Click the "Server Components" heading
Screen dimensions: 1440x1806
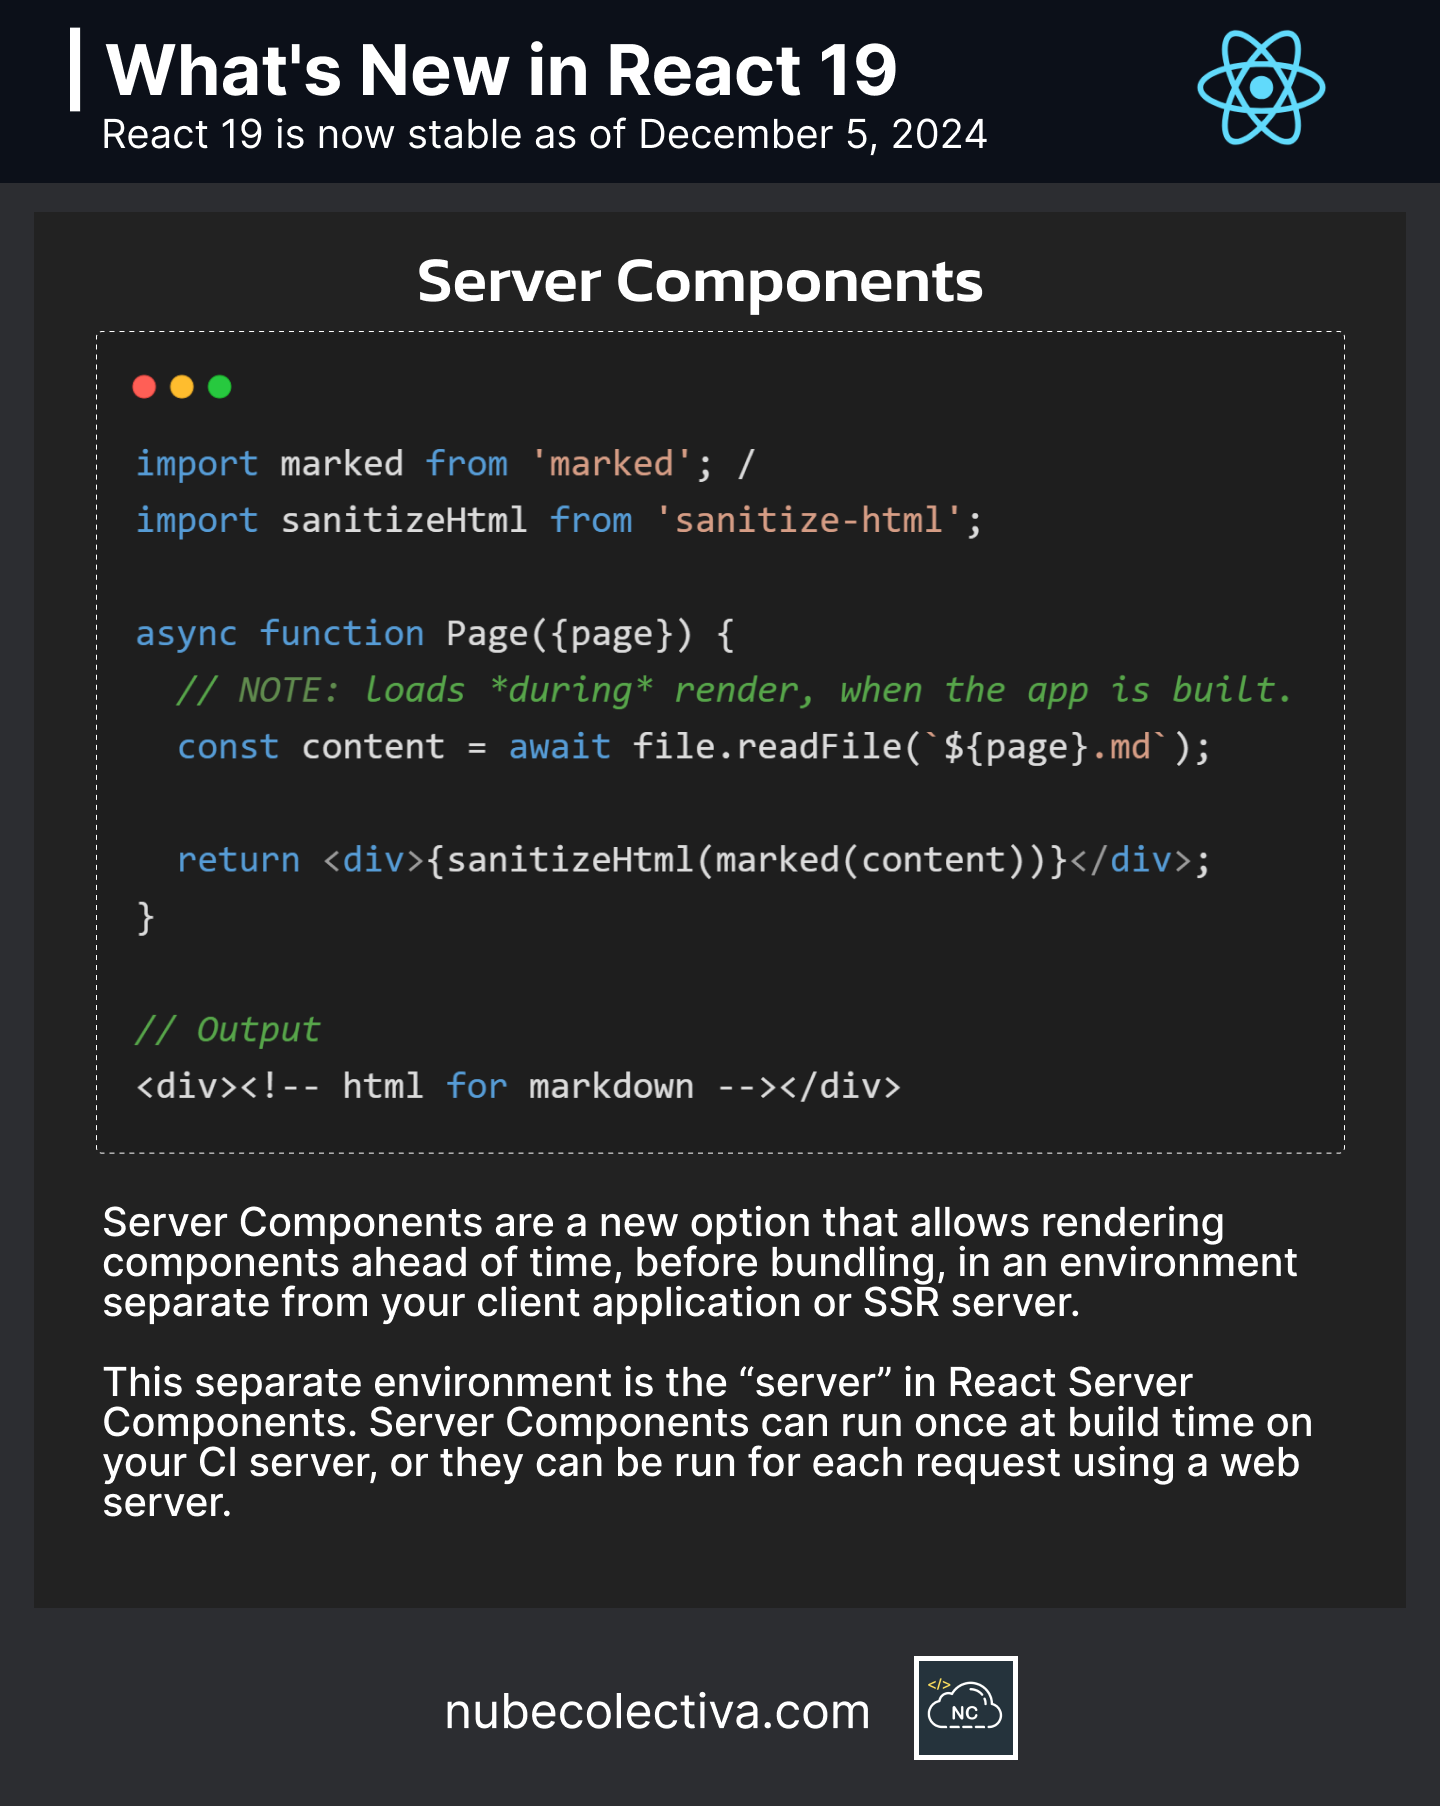[x=700, y=281]
